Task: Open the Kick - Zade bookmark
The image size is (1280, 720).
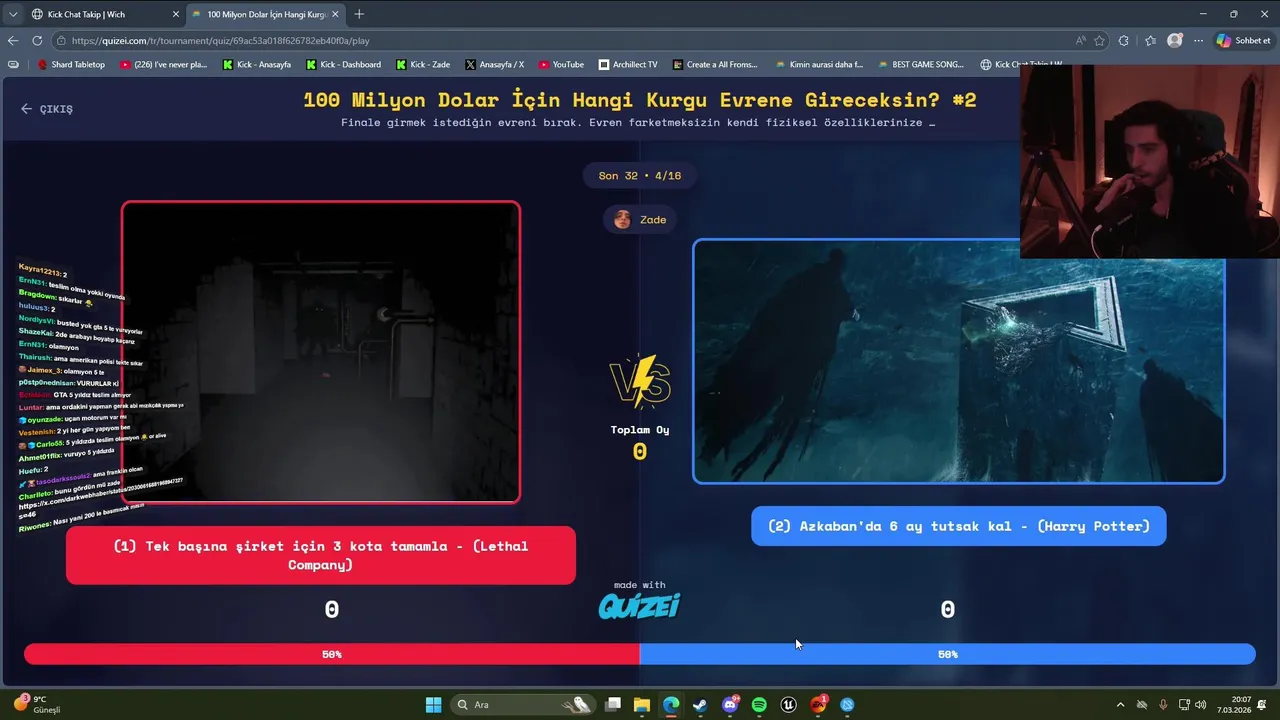Action: click(424, 64)
